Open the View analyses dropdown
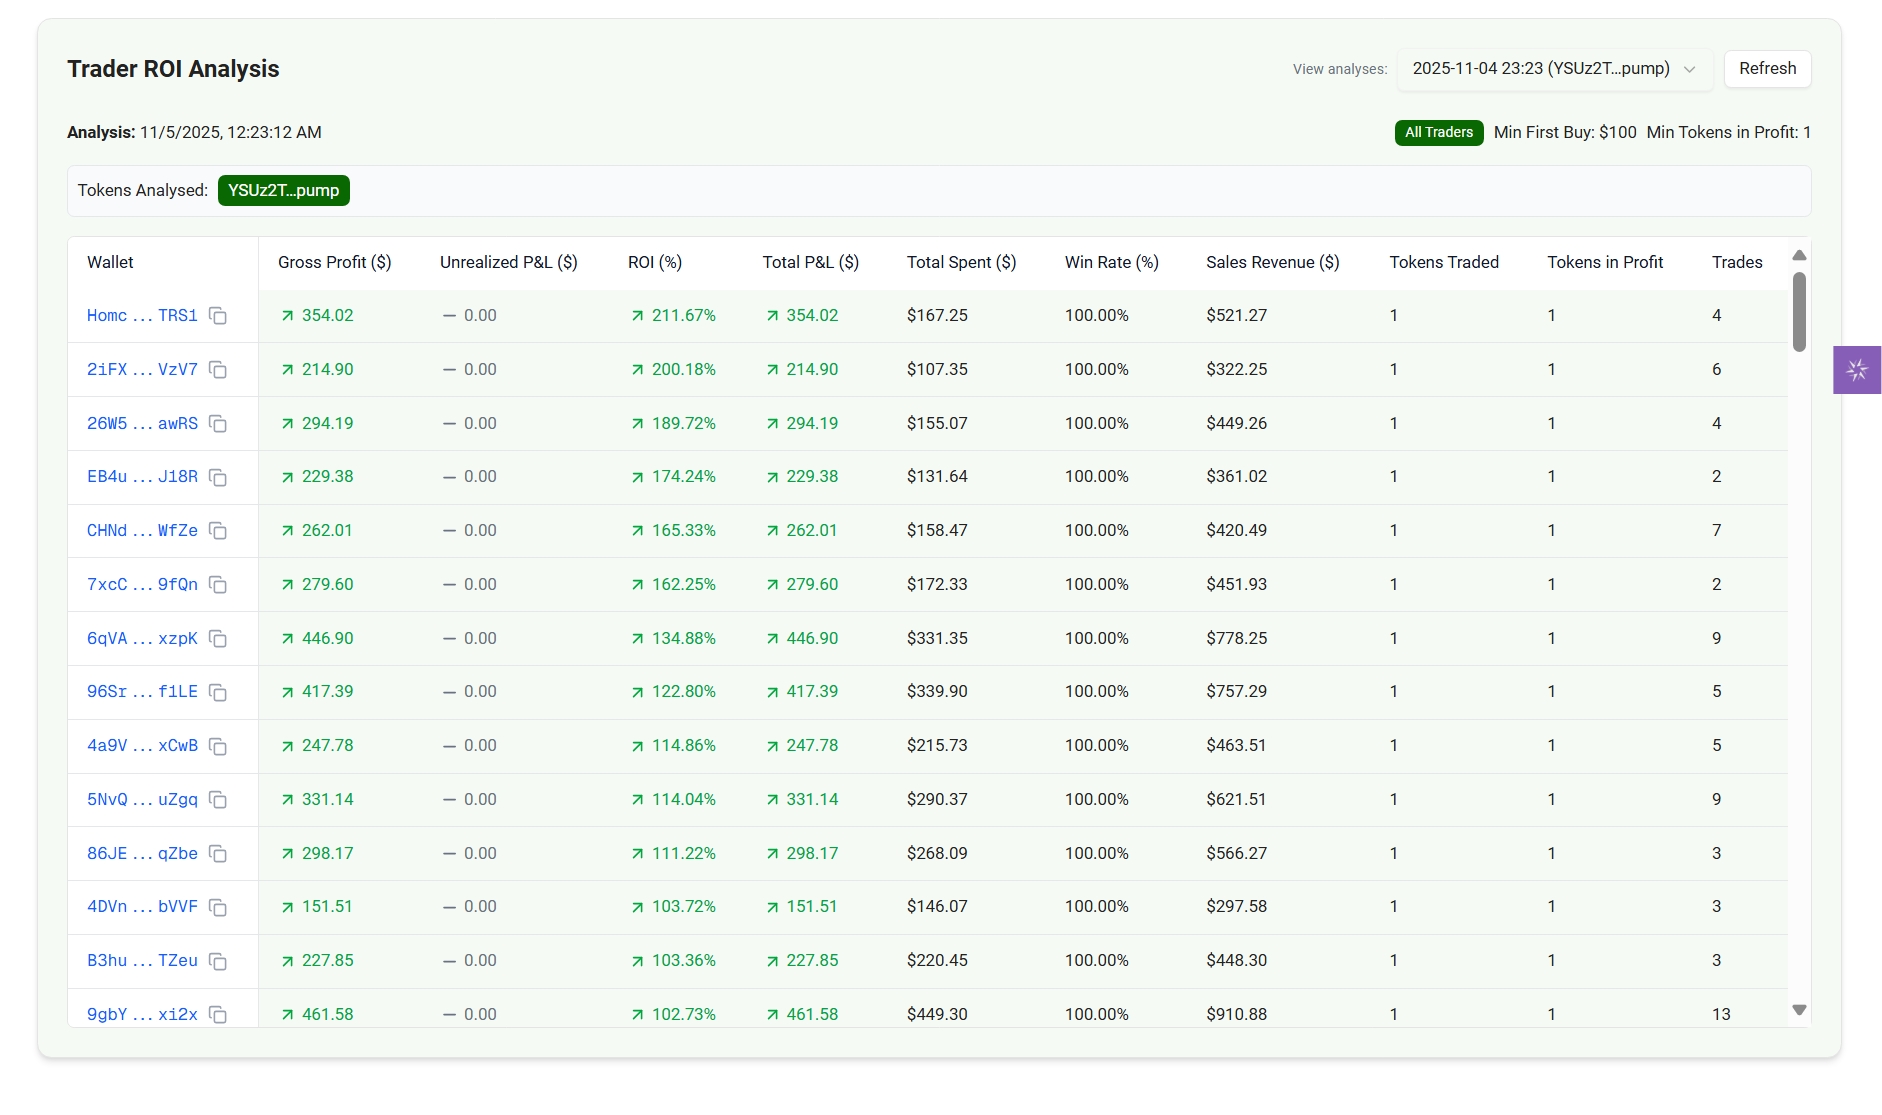1882x1115 pixels. point(1554,69)
